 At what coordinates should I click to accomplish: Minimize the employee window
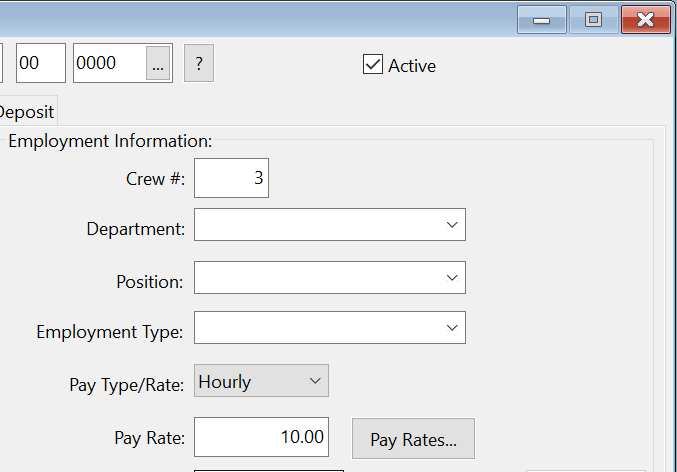tap(541, 19)
